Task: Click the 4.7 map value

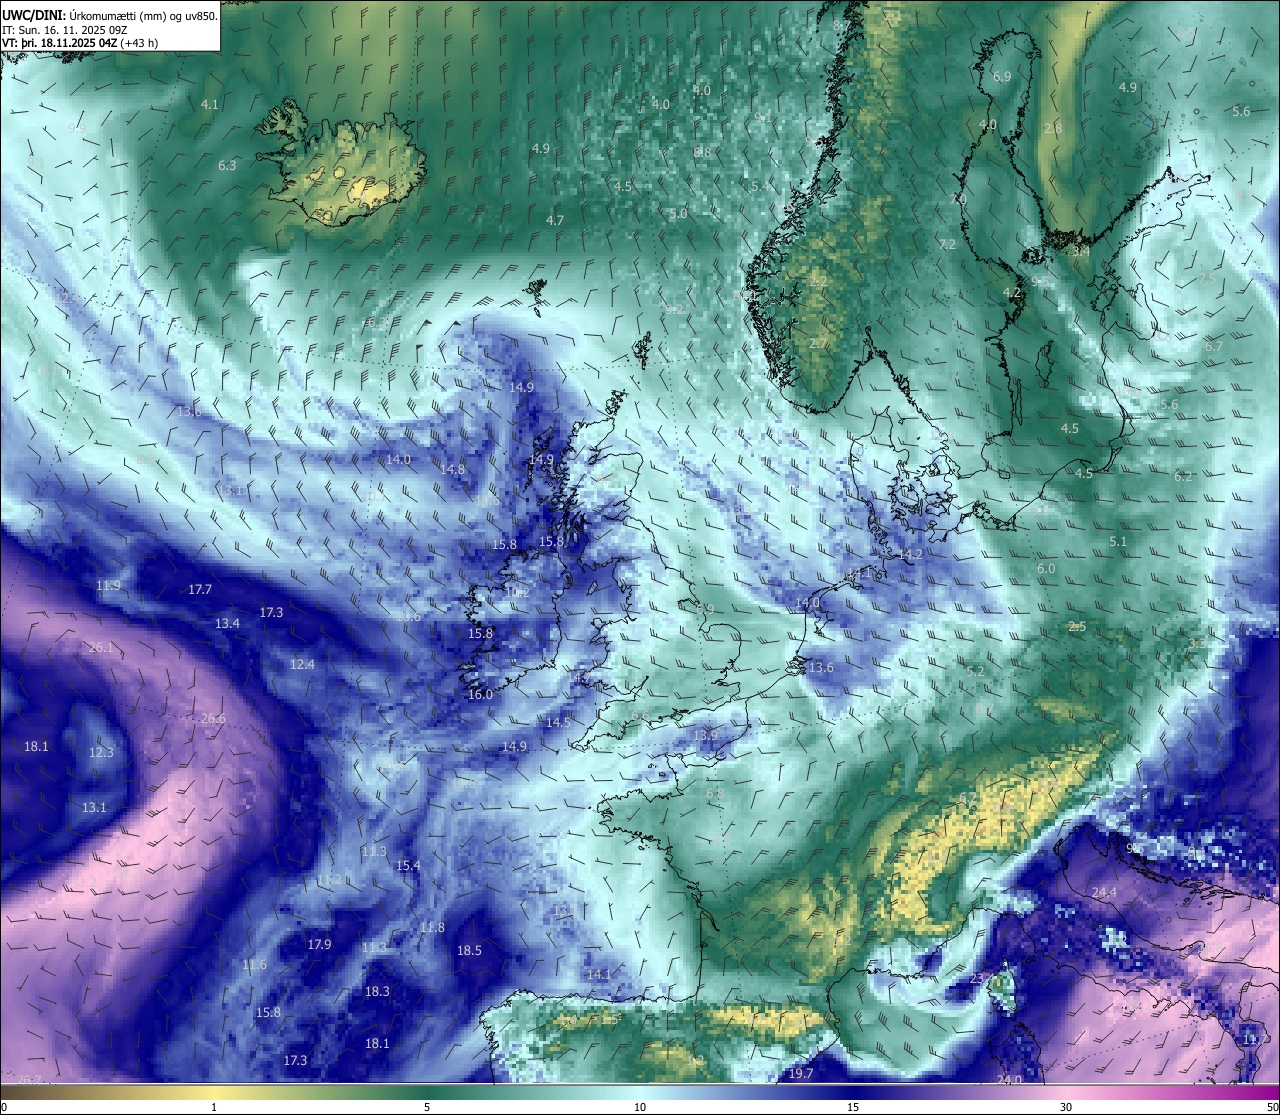Action: tap(555, 221)
